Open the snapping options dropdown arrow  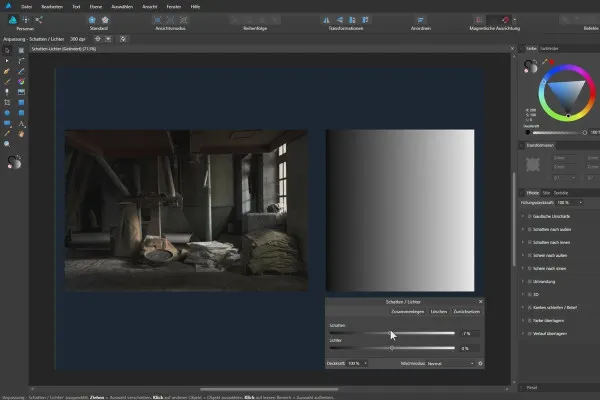click(x=514, y=20)
